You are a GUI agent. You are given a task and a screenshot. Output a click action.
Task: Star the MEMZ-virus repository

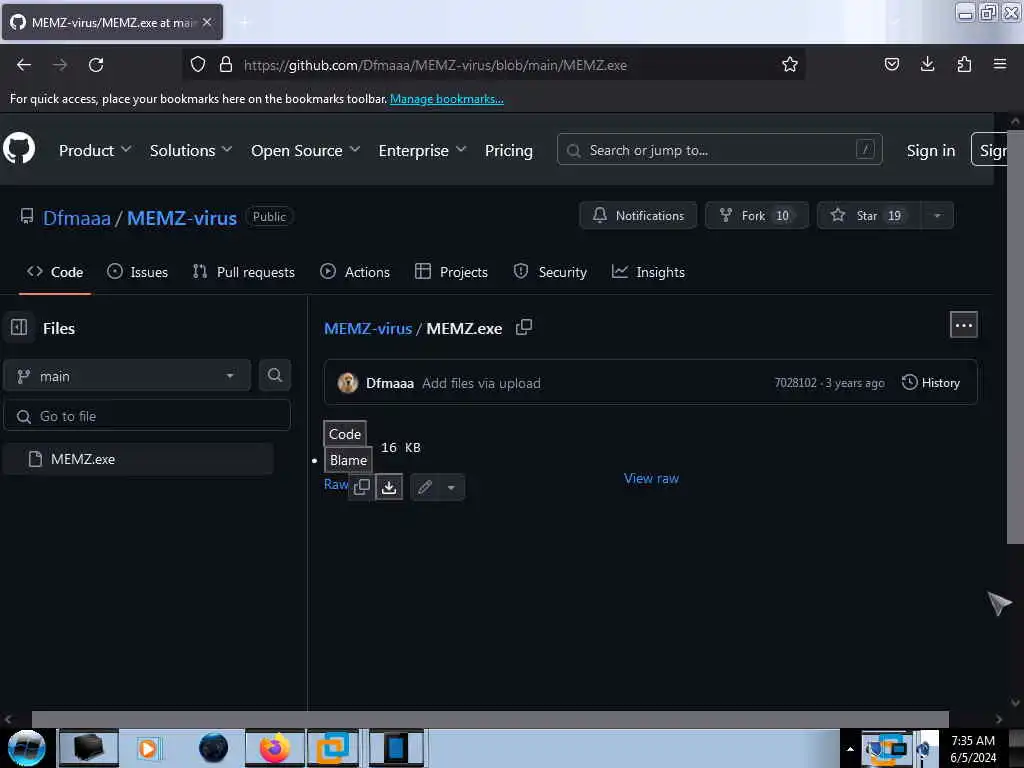pyautogui.click(x=869, y=216)
